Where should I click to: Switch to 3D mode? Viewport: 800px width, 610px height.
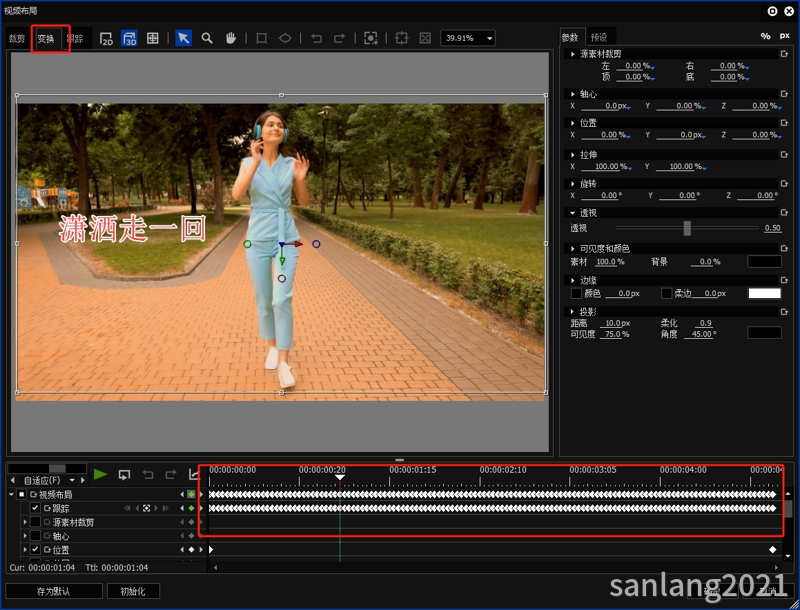129,38
